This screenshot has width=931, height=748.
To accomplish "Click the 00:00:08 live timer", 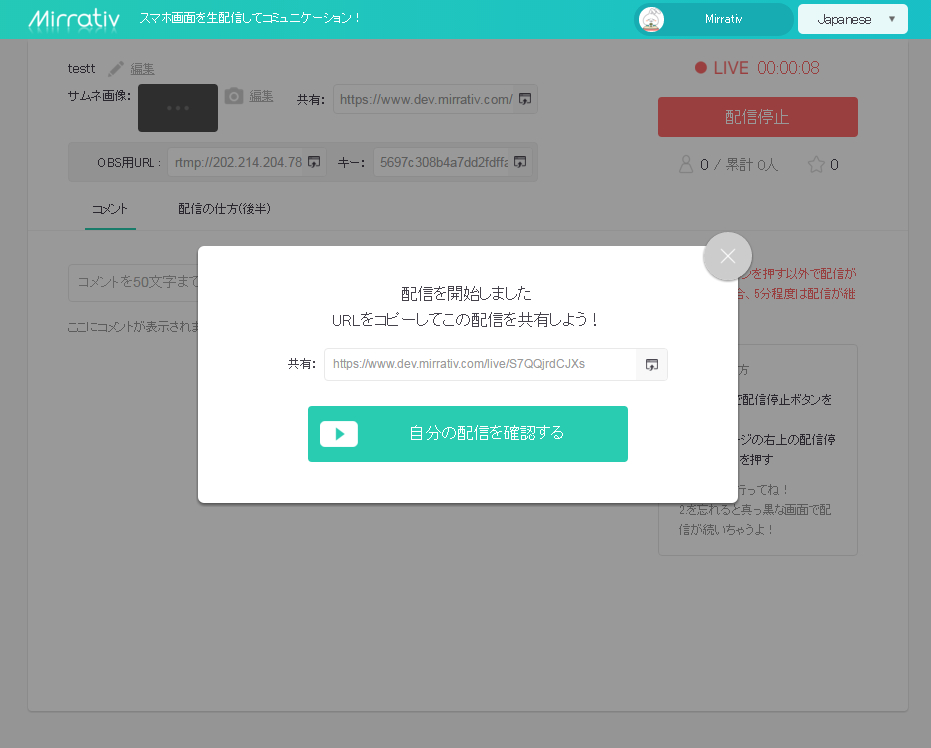I will (x=788, y=68).
